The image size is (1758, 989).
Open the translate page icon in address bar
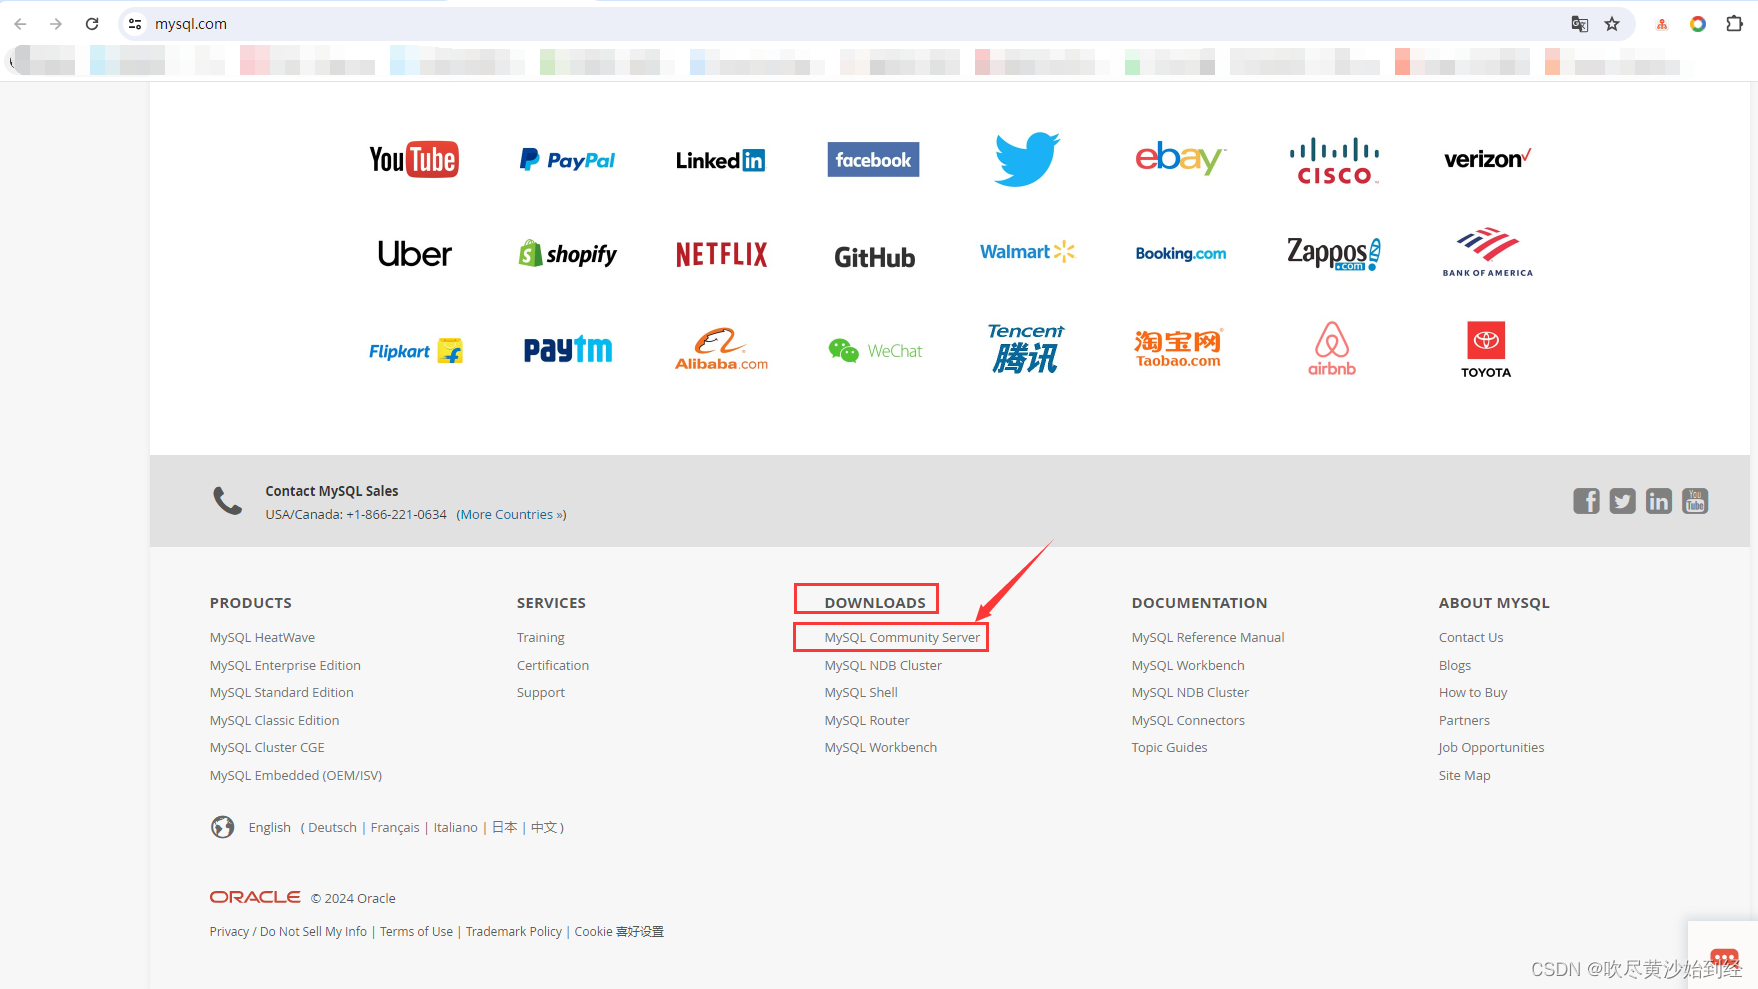[x=1580, y=24]
